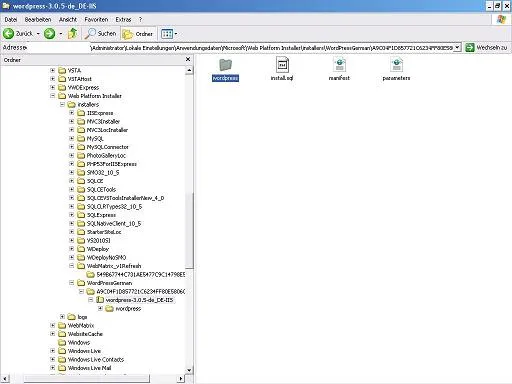Go up one folder level icon
Screen dimensions: 512x384
(72, 33)
